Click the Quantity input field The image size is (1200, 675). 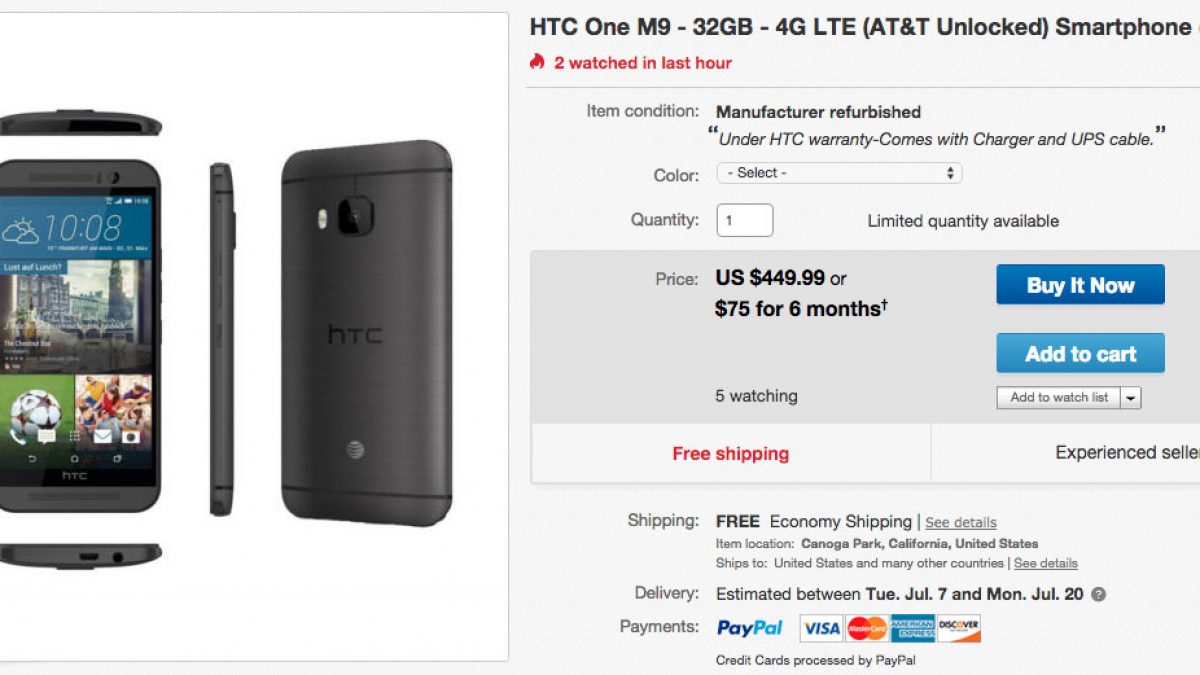coord(744,220)
